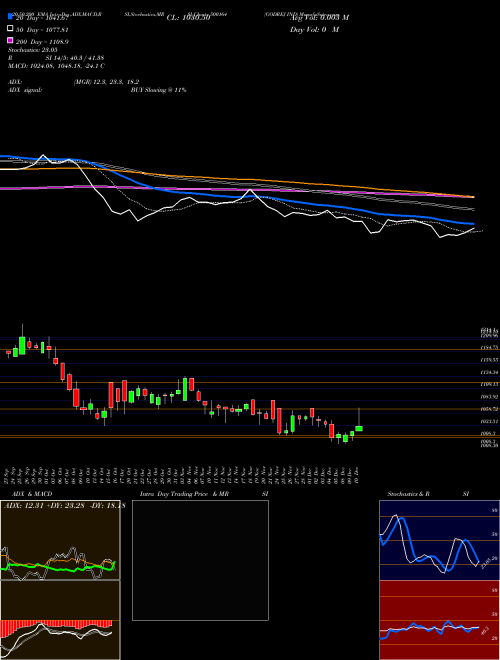Click the 1159.55 price axis label
500x660 pixels.
489,360
